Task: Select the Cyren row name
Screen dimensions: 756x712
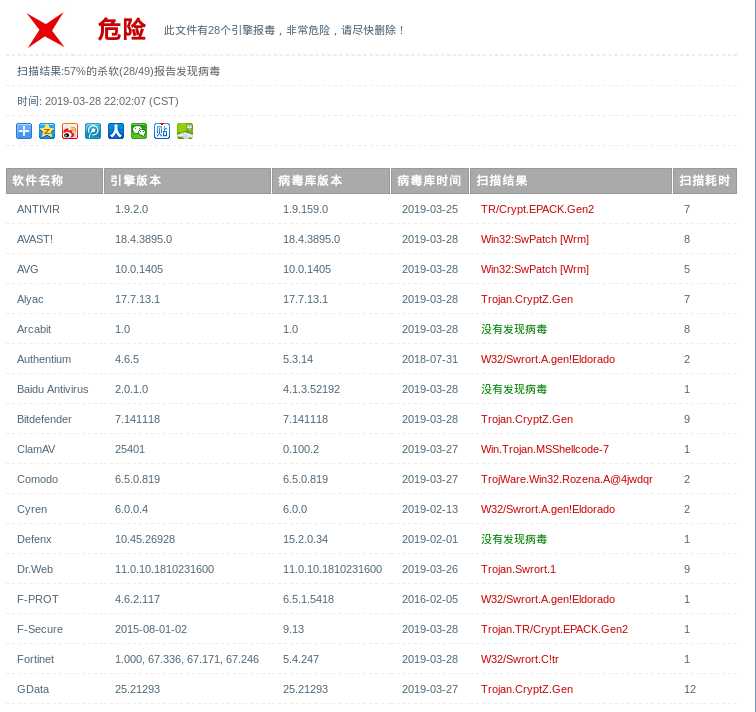Action: (x=32, y=509)
